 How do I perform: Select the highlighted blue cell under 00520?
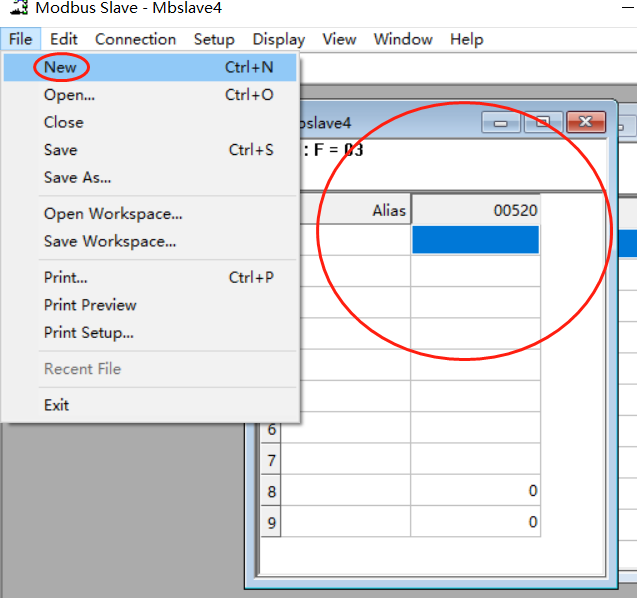point(475,240)
